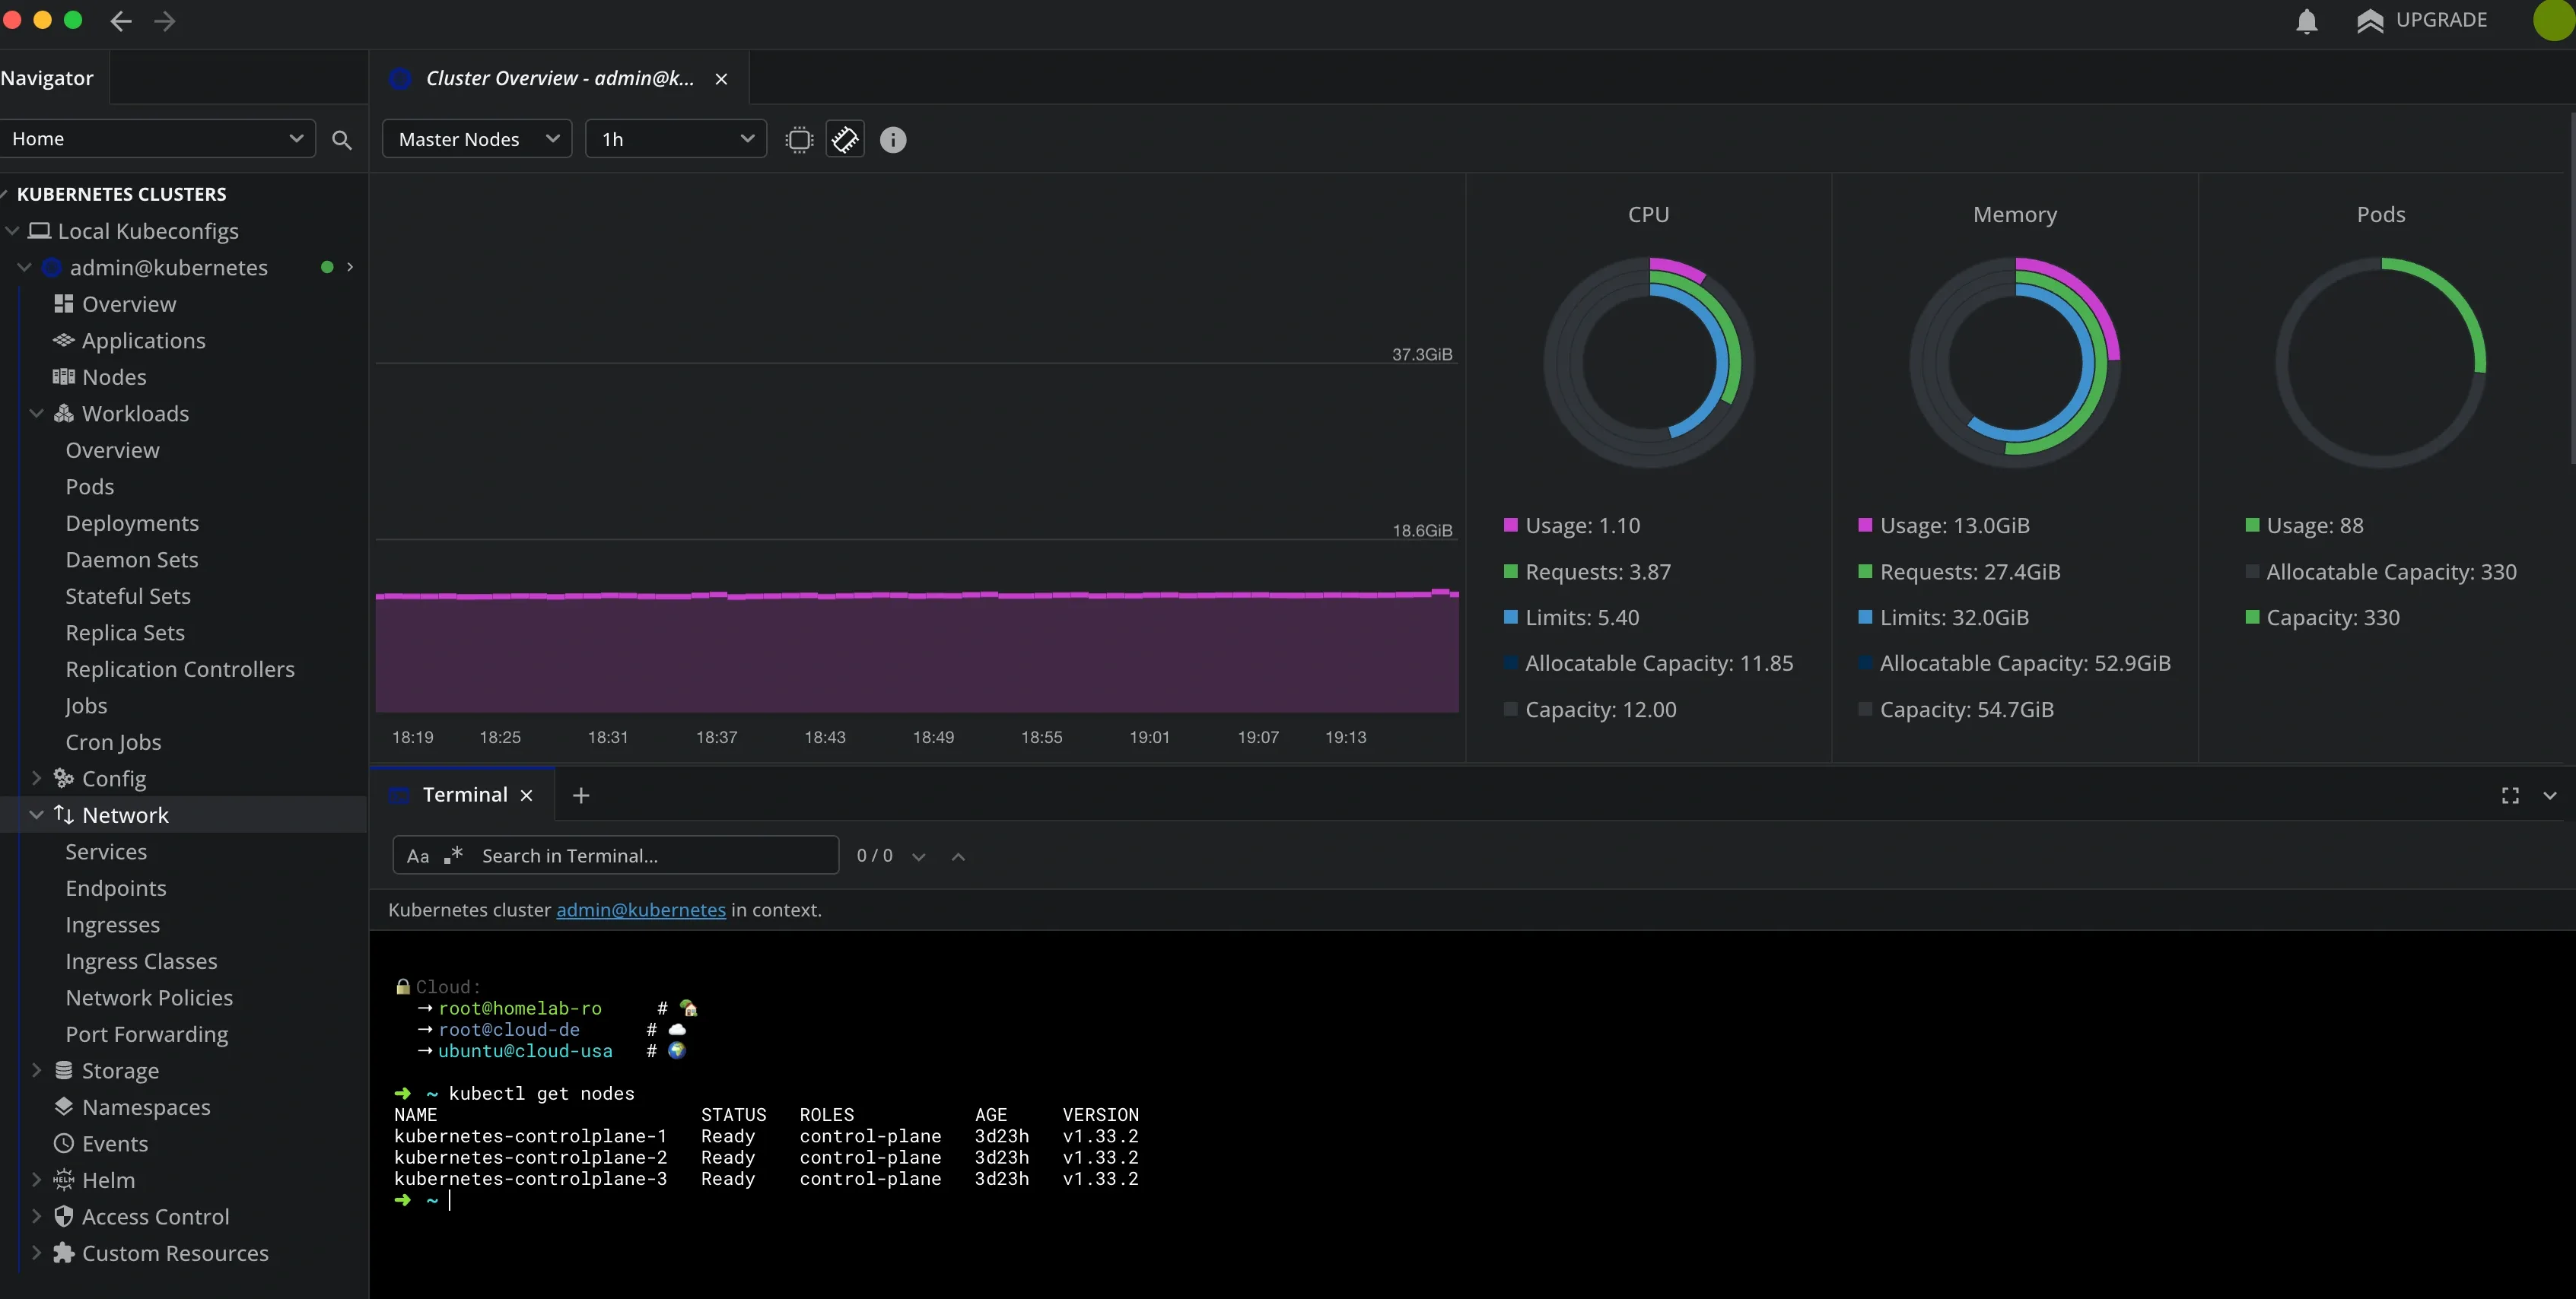Open the 1h time range dropdown

[675, 139]
